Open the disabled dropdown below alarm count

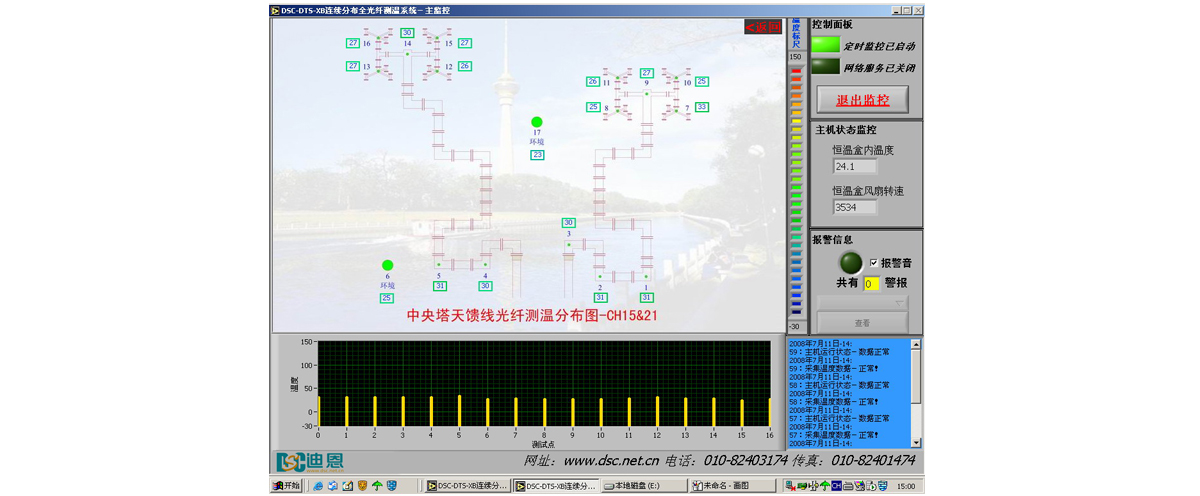[862, 303]
